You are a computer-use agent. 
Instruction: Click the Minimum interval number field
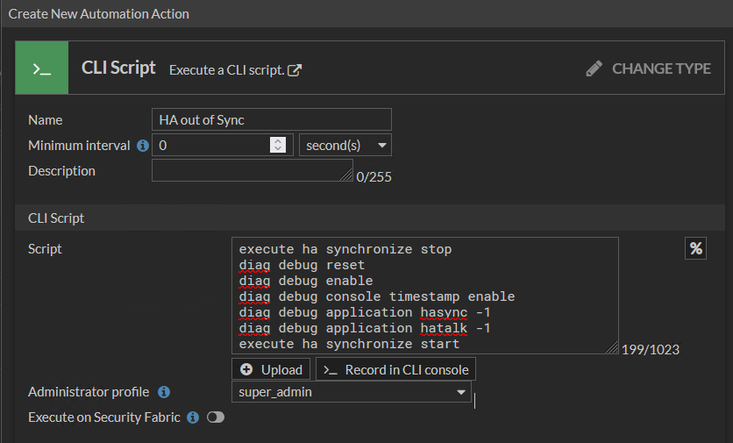pos(210,146)
